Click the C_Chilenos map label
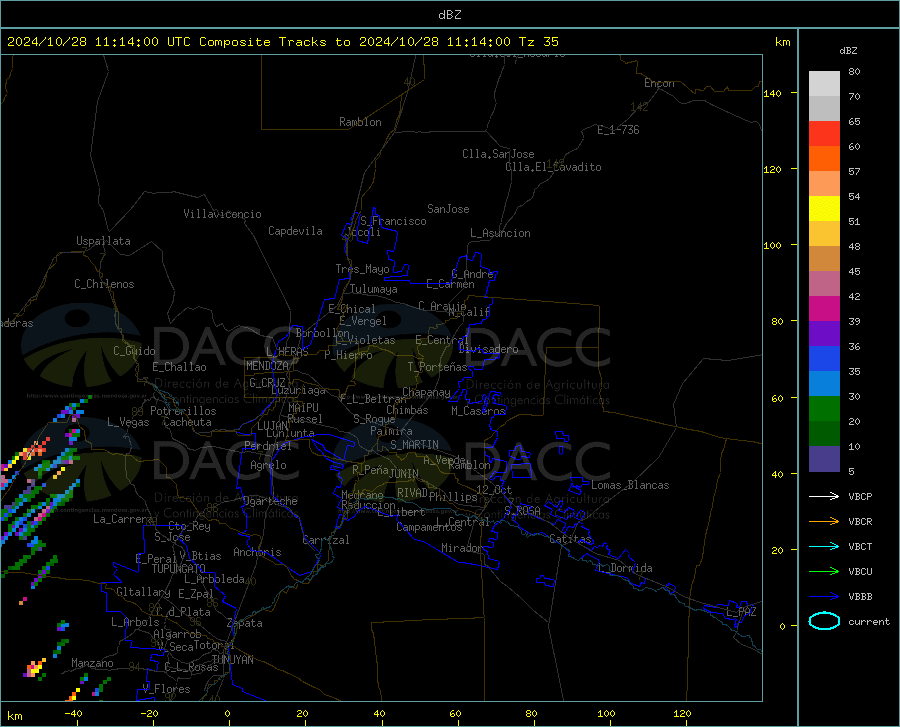 click(104, 284)
